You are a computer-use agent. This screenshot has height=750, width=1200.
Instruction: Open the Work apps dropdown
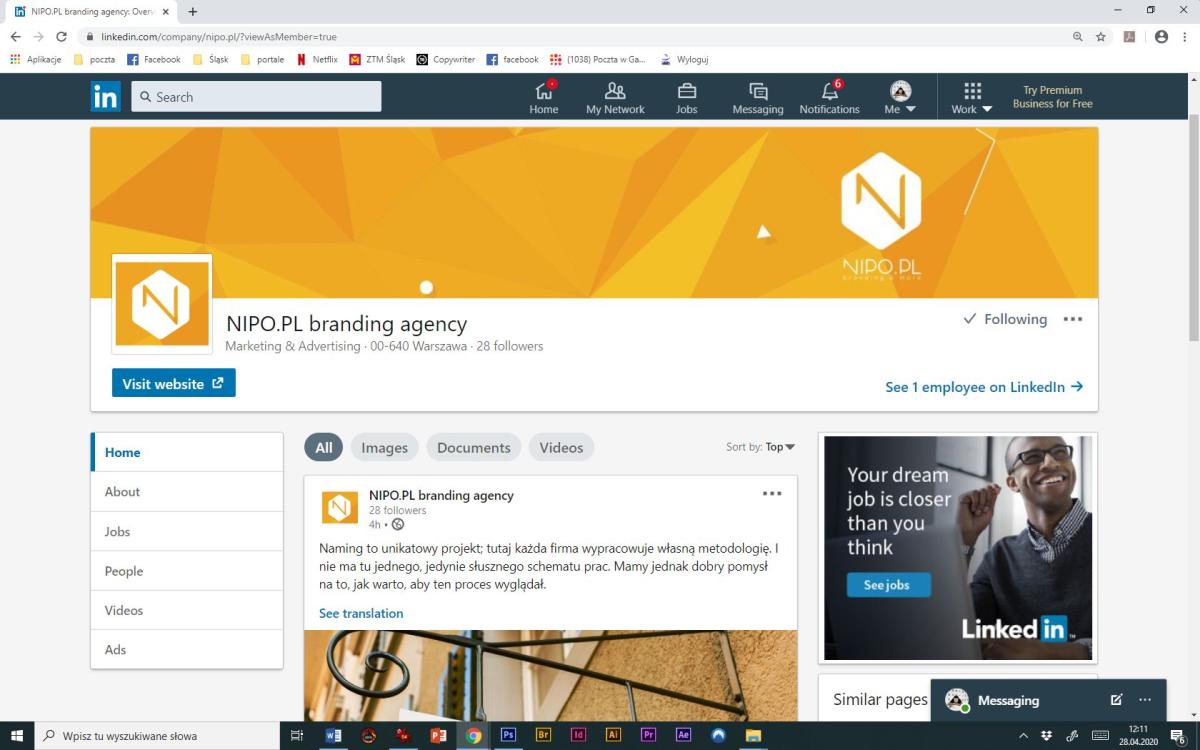tap(972, 97)
